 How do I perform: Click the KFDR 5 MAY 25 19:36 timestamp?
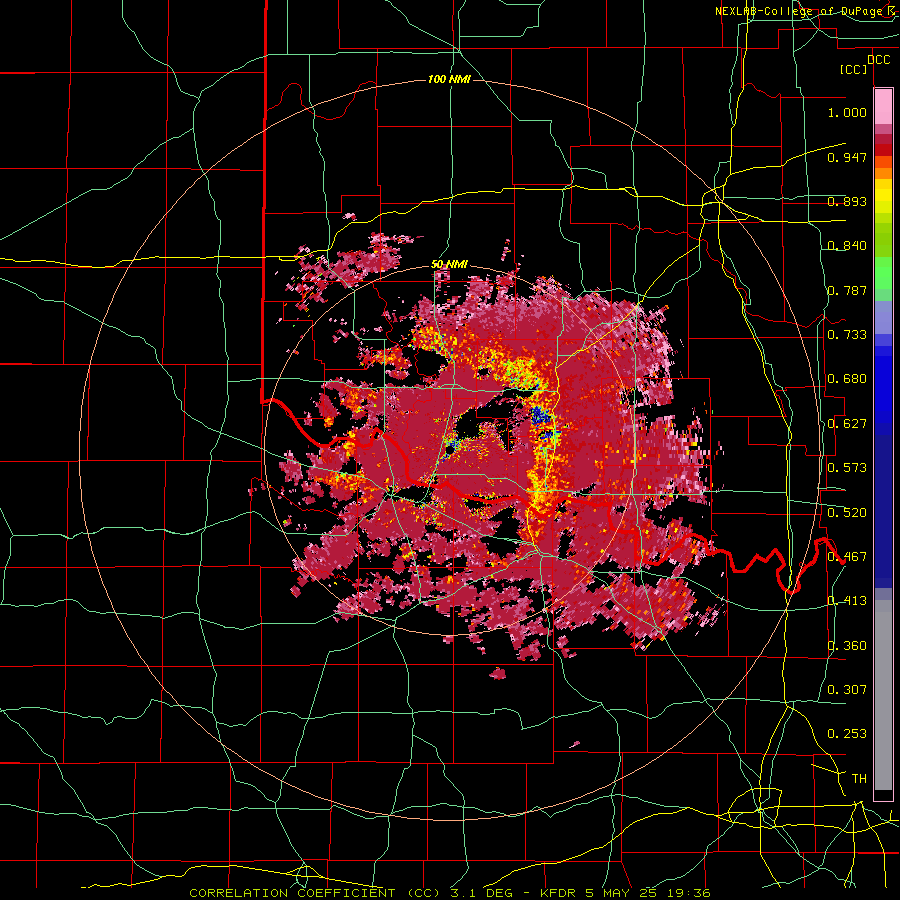point(626,893)
